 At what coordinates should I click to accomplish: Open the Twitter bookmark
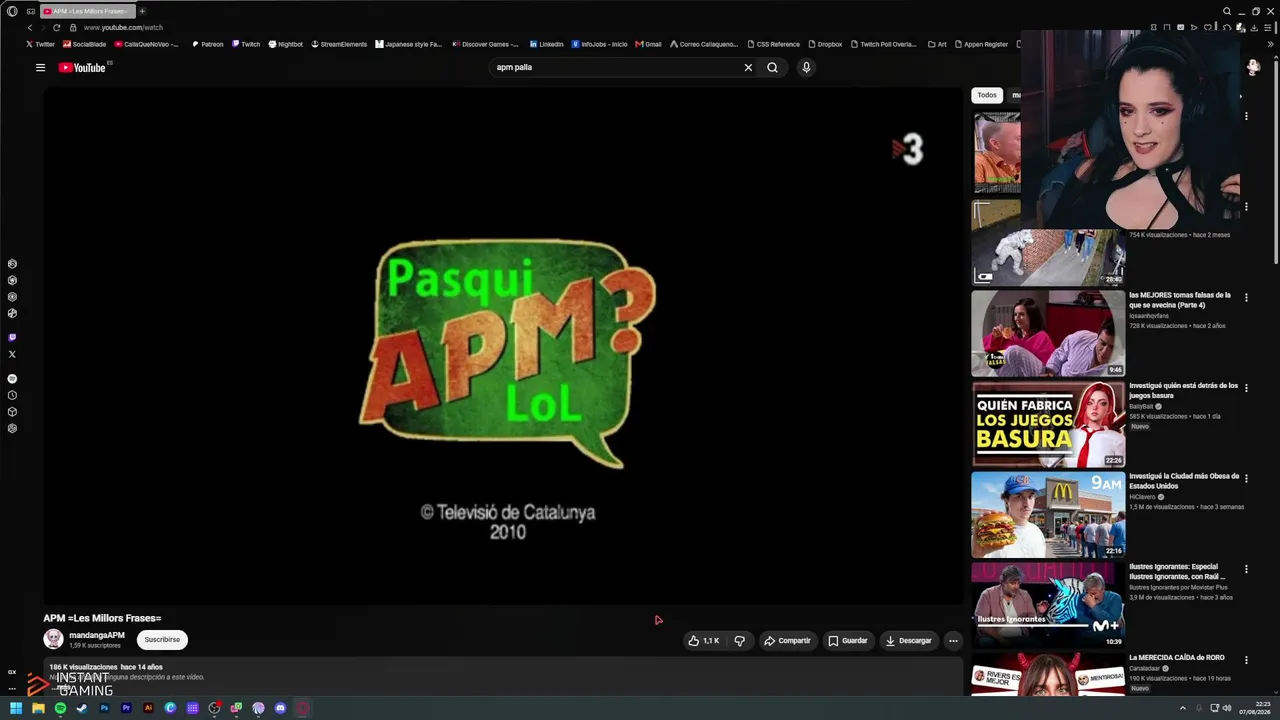(41, 44)
